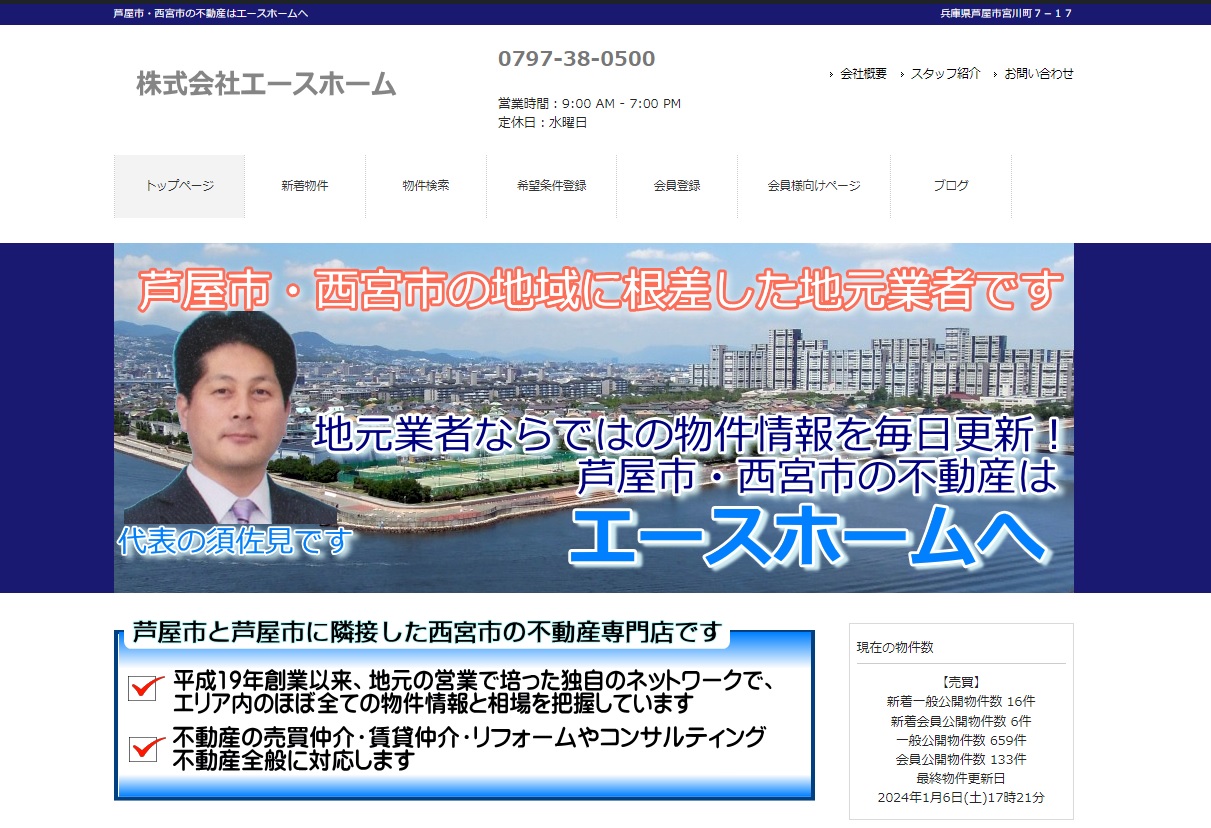Click the 【売買】 label

pos(961,682)
